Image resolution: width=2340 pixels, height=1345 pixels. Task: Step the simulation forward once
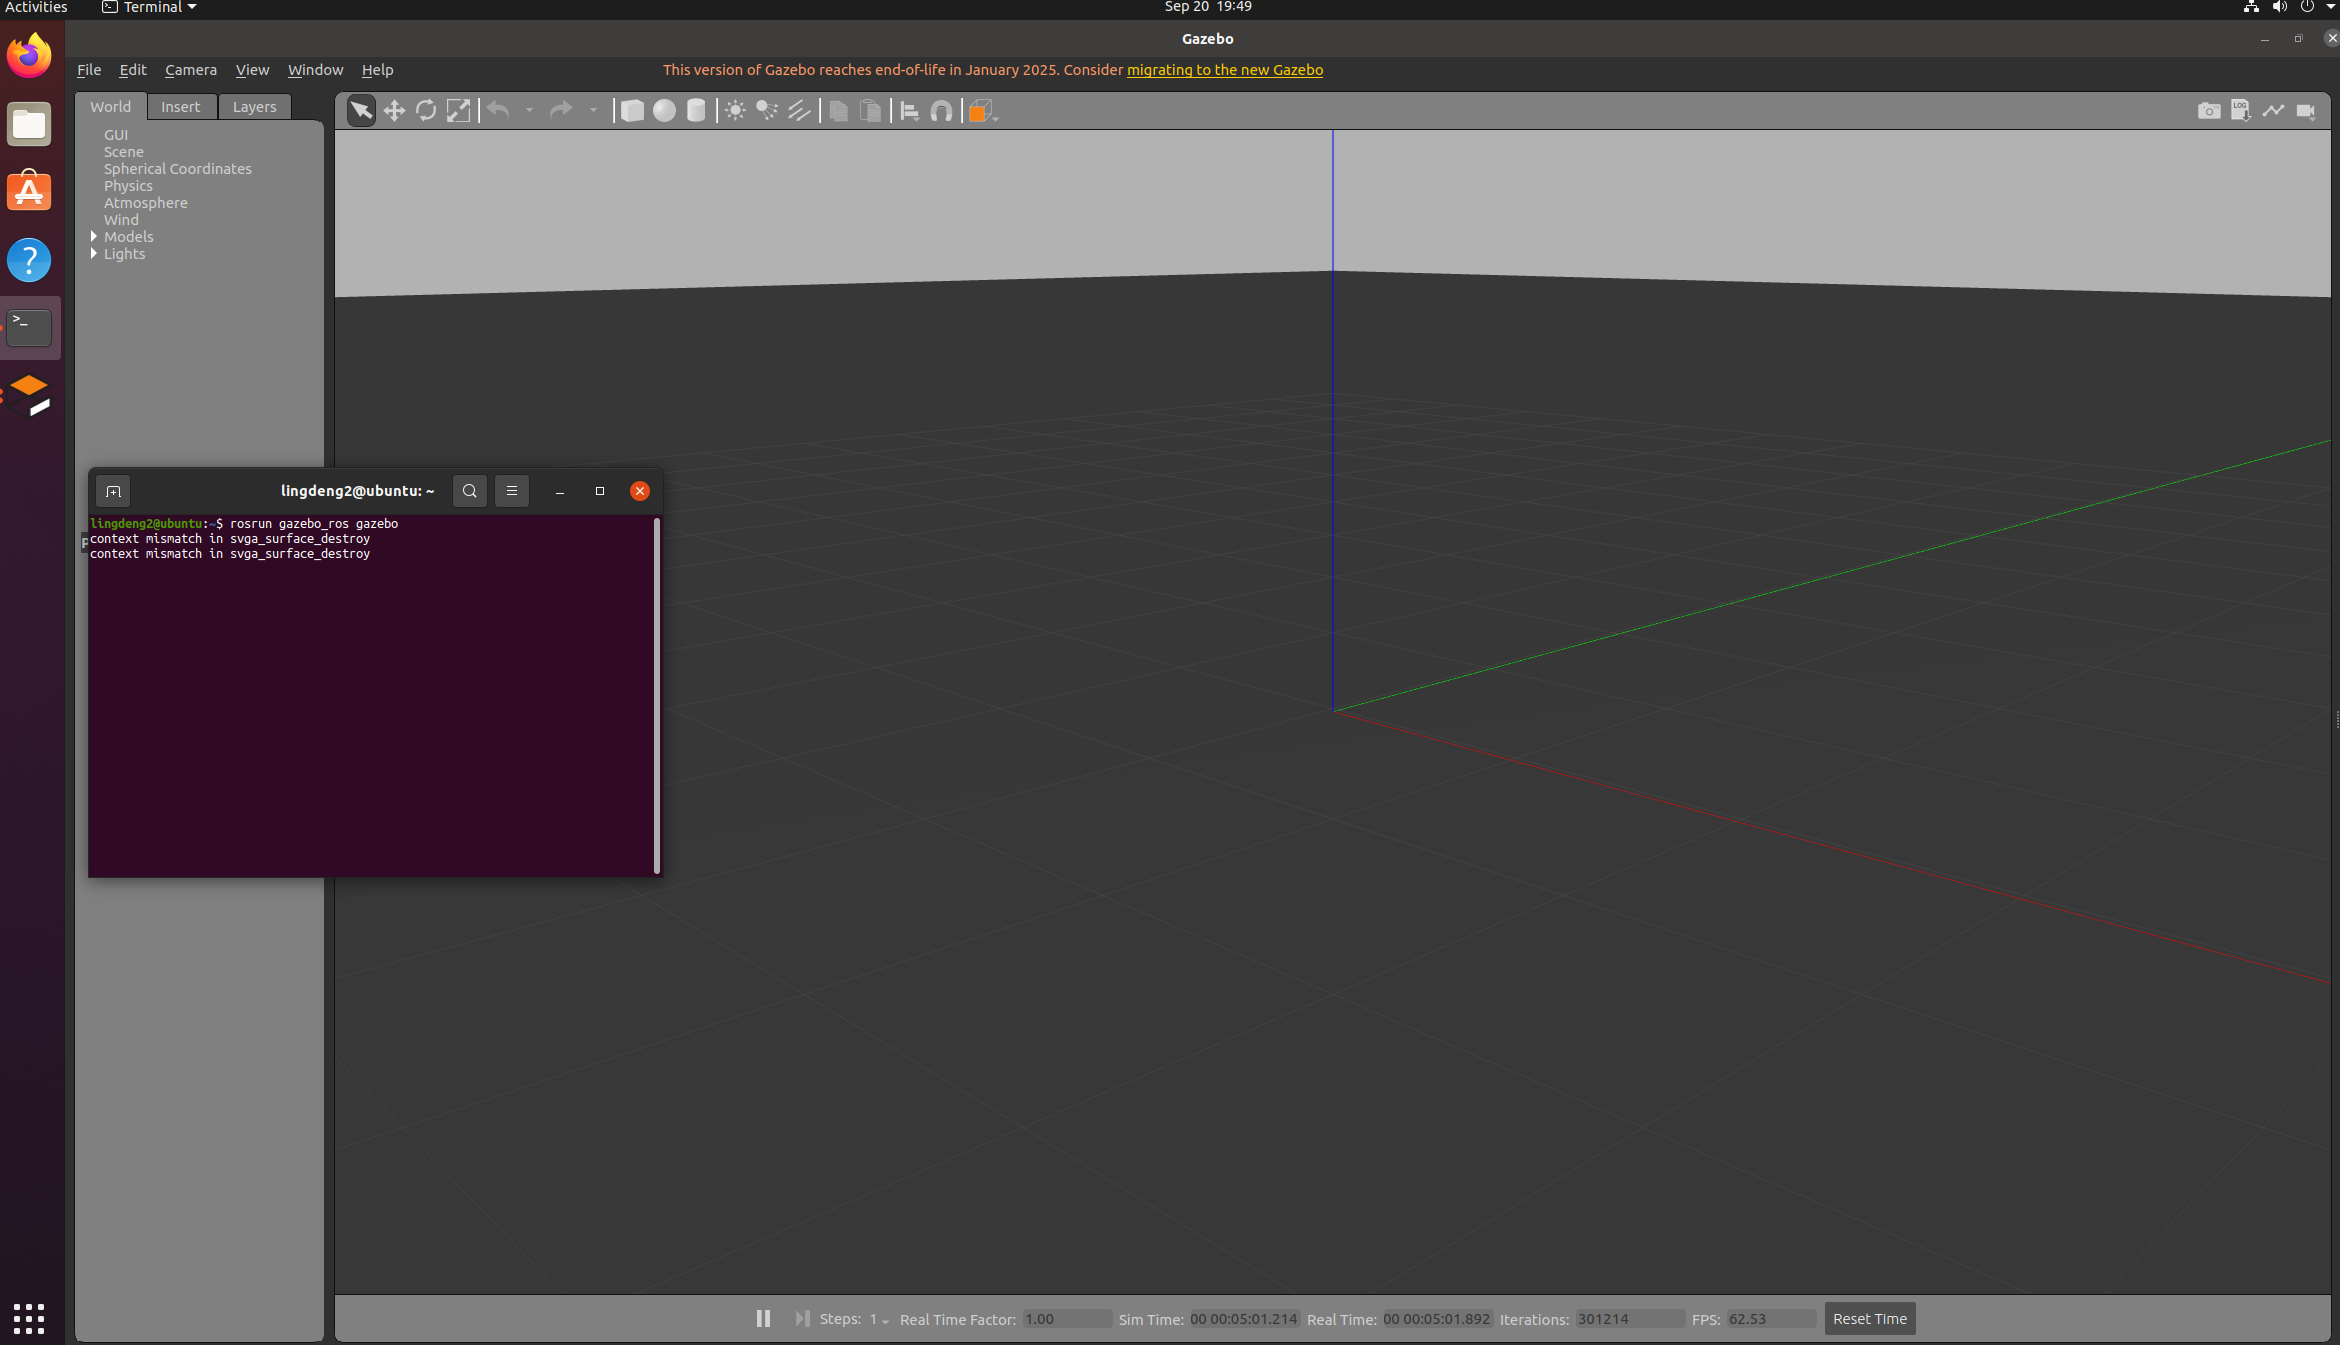click(x=802, y=1319)
